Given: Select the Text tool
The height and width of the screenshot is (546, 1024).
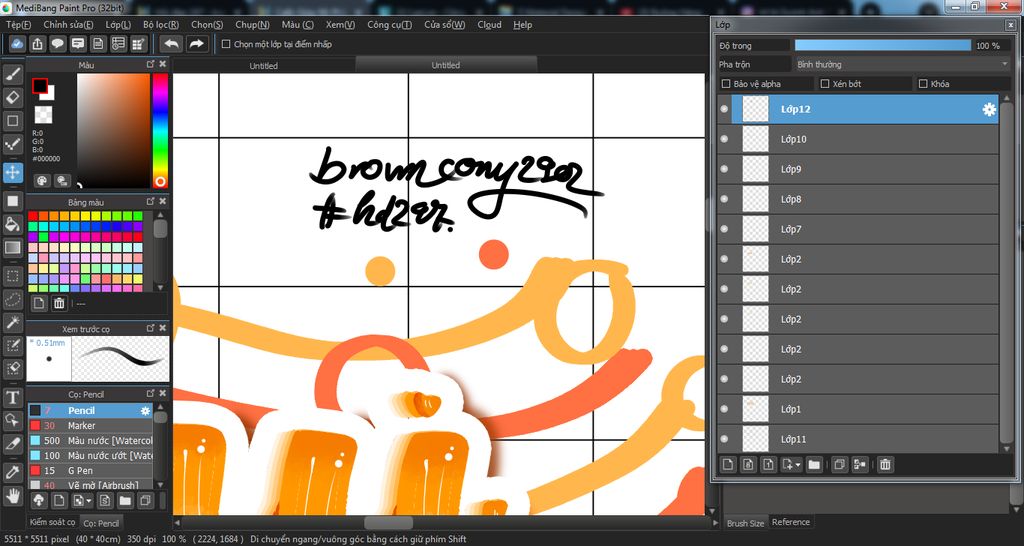Looking at the screenshot, I should pyautogui.click(x=12, y=397).
